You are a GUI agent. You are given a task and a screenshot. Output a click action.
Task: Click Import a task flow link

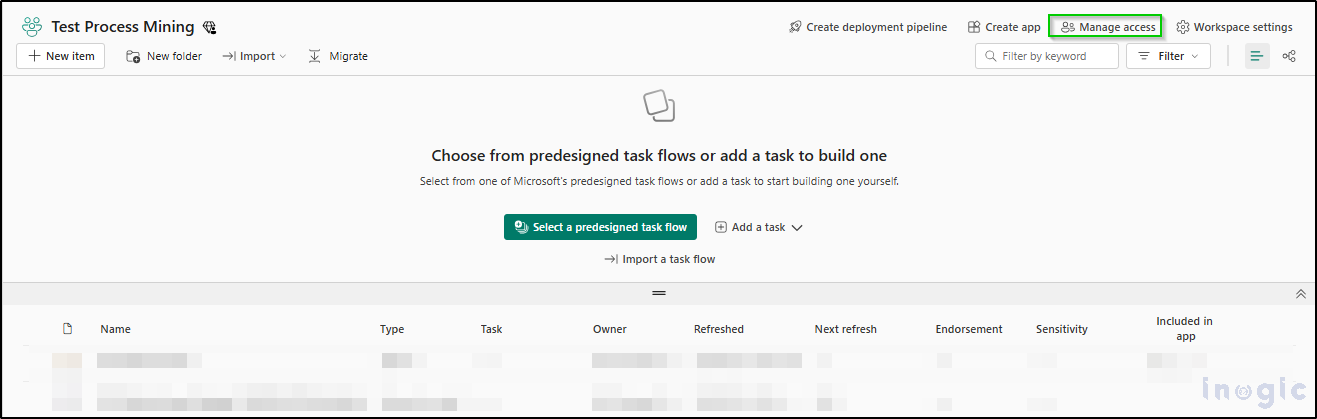659,259
